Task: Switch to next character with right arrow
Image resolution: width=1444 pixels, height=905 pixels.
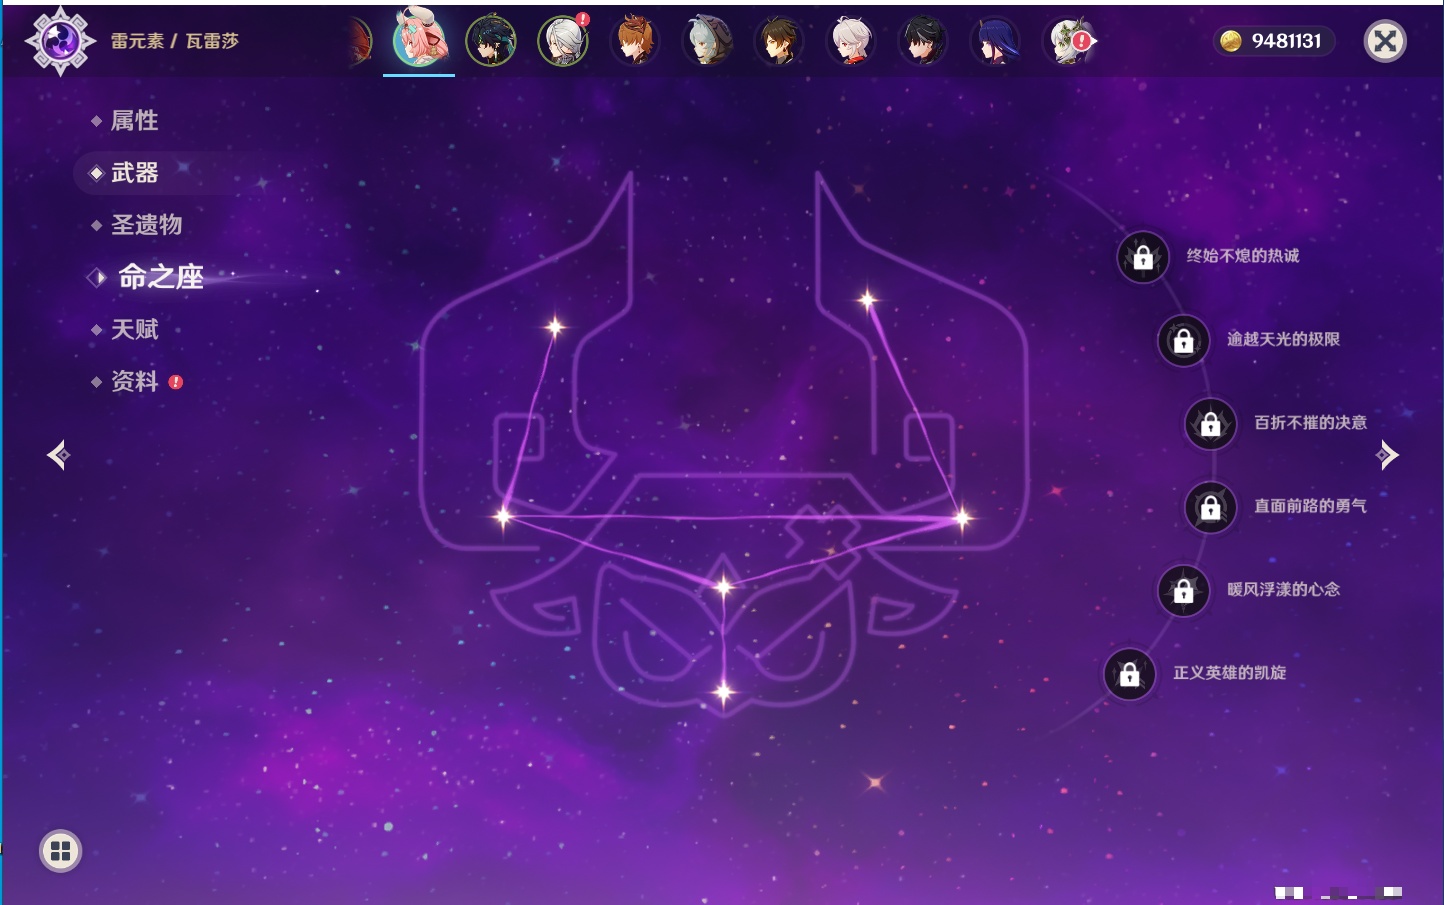Action: [x=1387, y=455]
